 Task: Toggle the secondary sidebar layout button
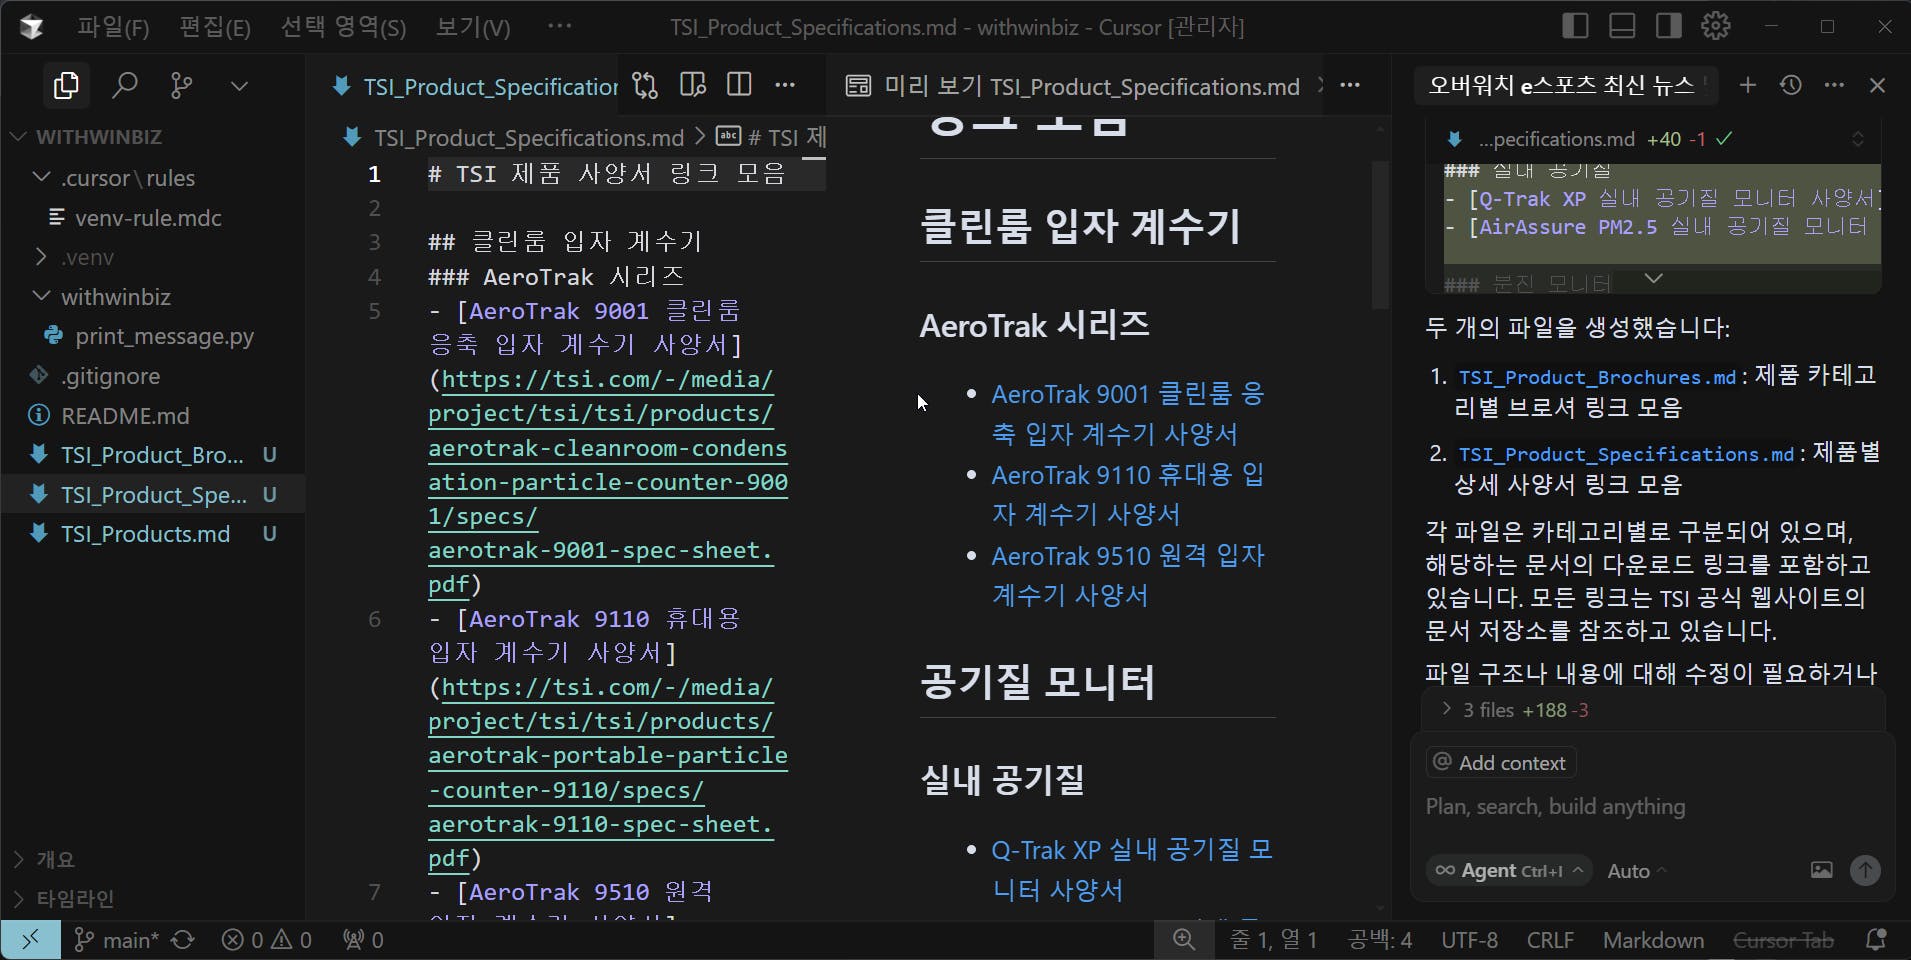coord(1668,26)
